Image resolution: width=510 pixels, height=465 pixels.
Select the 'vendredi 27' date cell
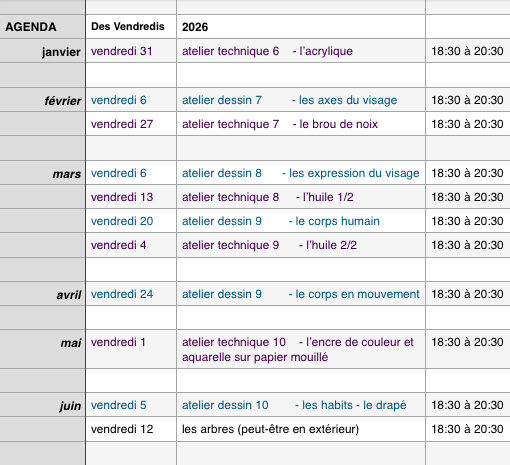[x=131, y=124]
